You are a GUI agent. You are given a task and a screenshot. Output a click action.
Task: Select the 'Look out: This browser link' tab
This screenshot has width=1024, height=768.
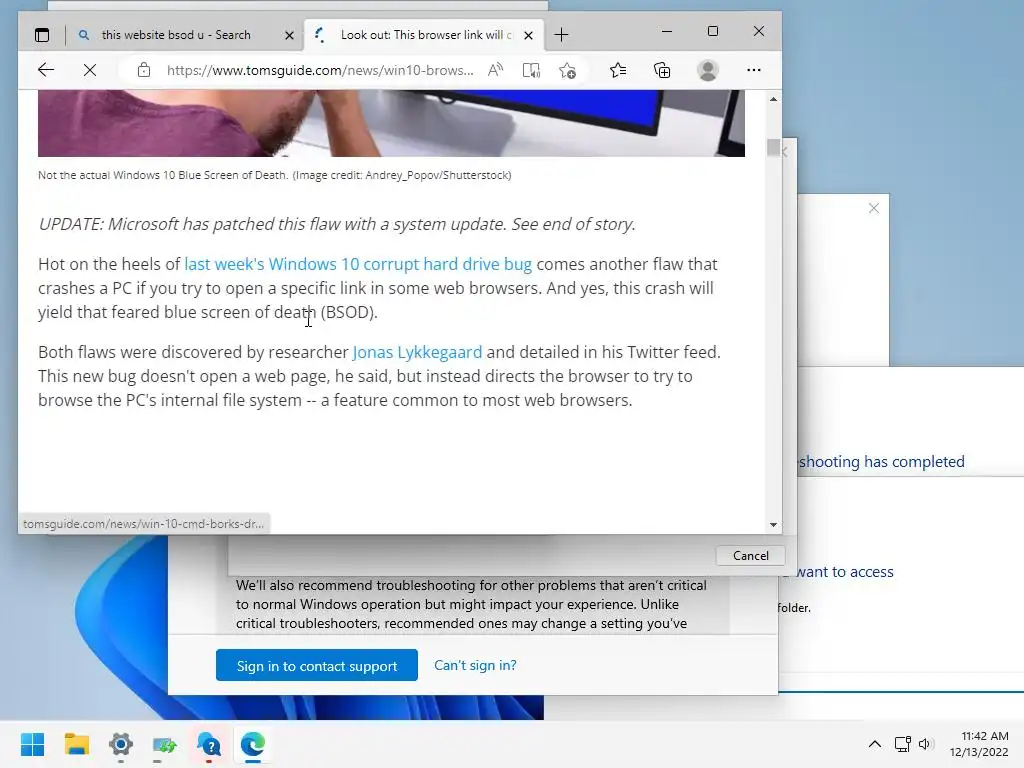(425, 35)
